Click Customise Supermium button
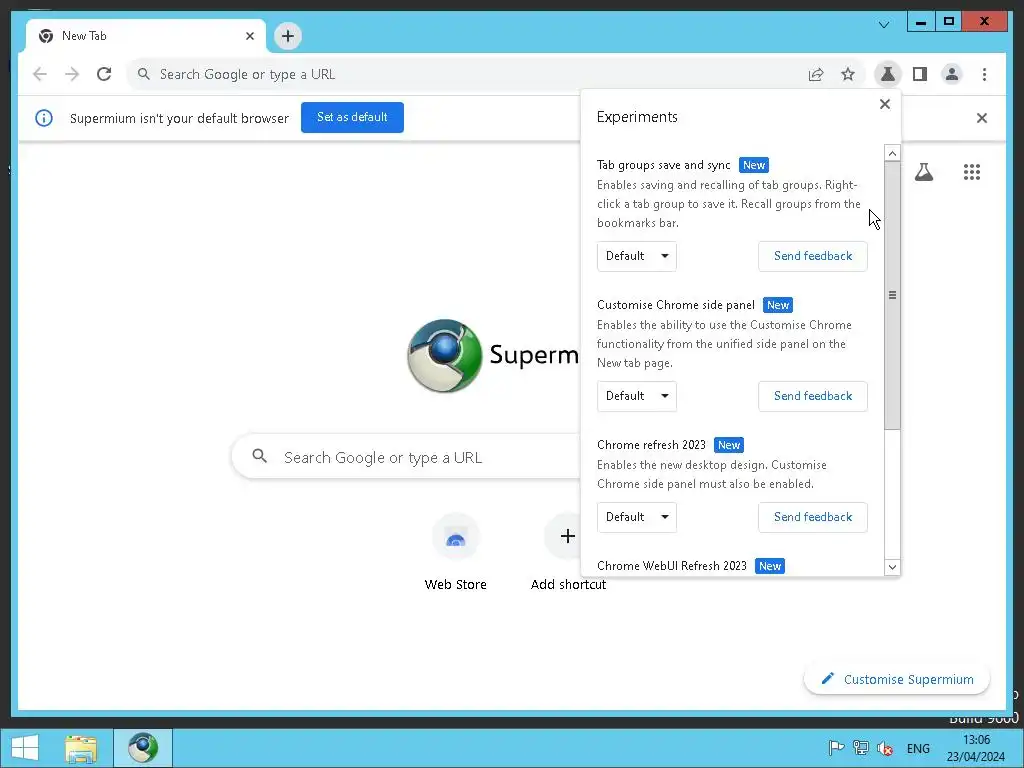Viewport: 1024px width, 768px height. pos(897,679)
